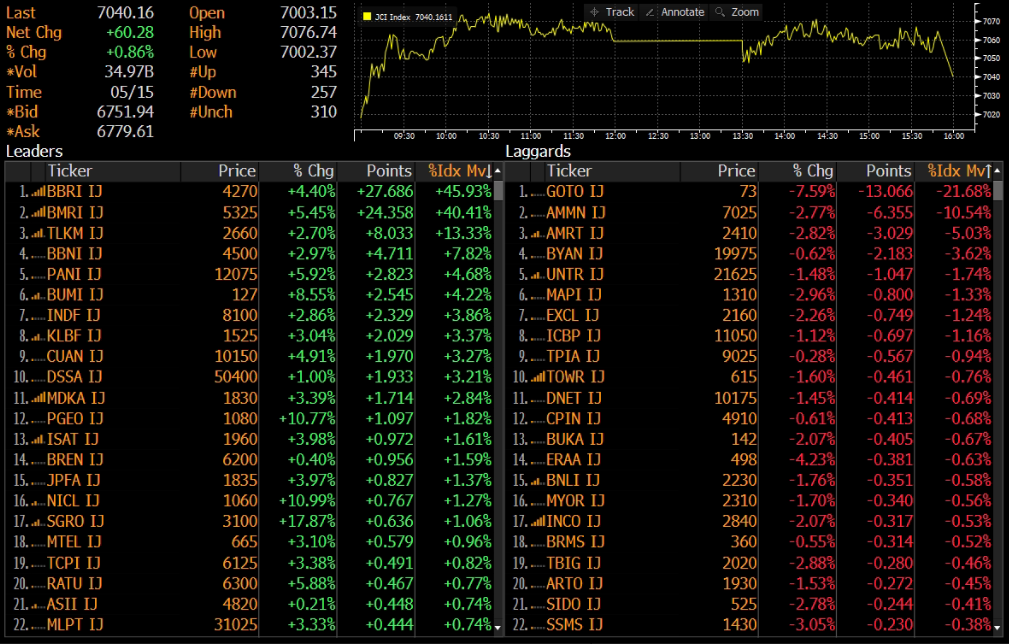Click the *Vol value 34.97B

click(x=129, y=72)
